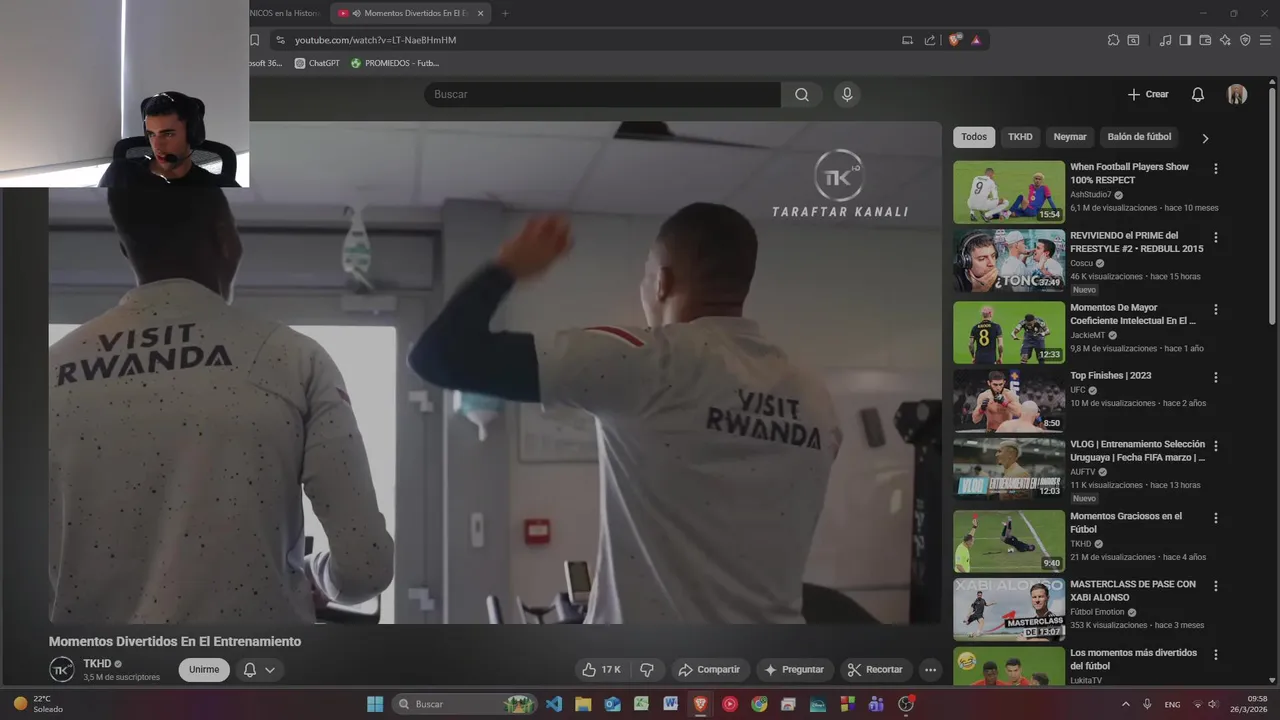Open When Football Players Show 100% RESPECT thumbnail
Screen dimensions: 1280x720
(x=1009, y=192)
